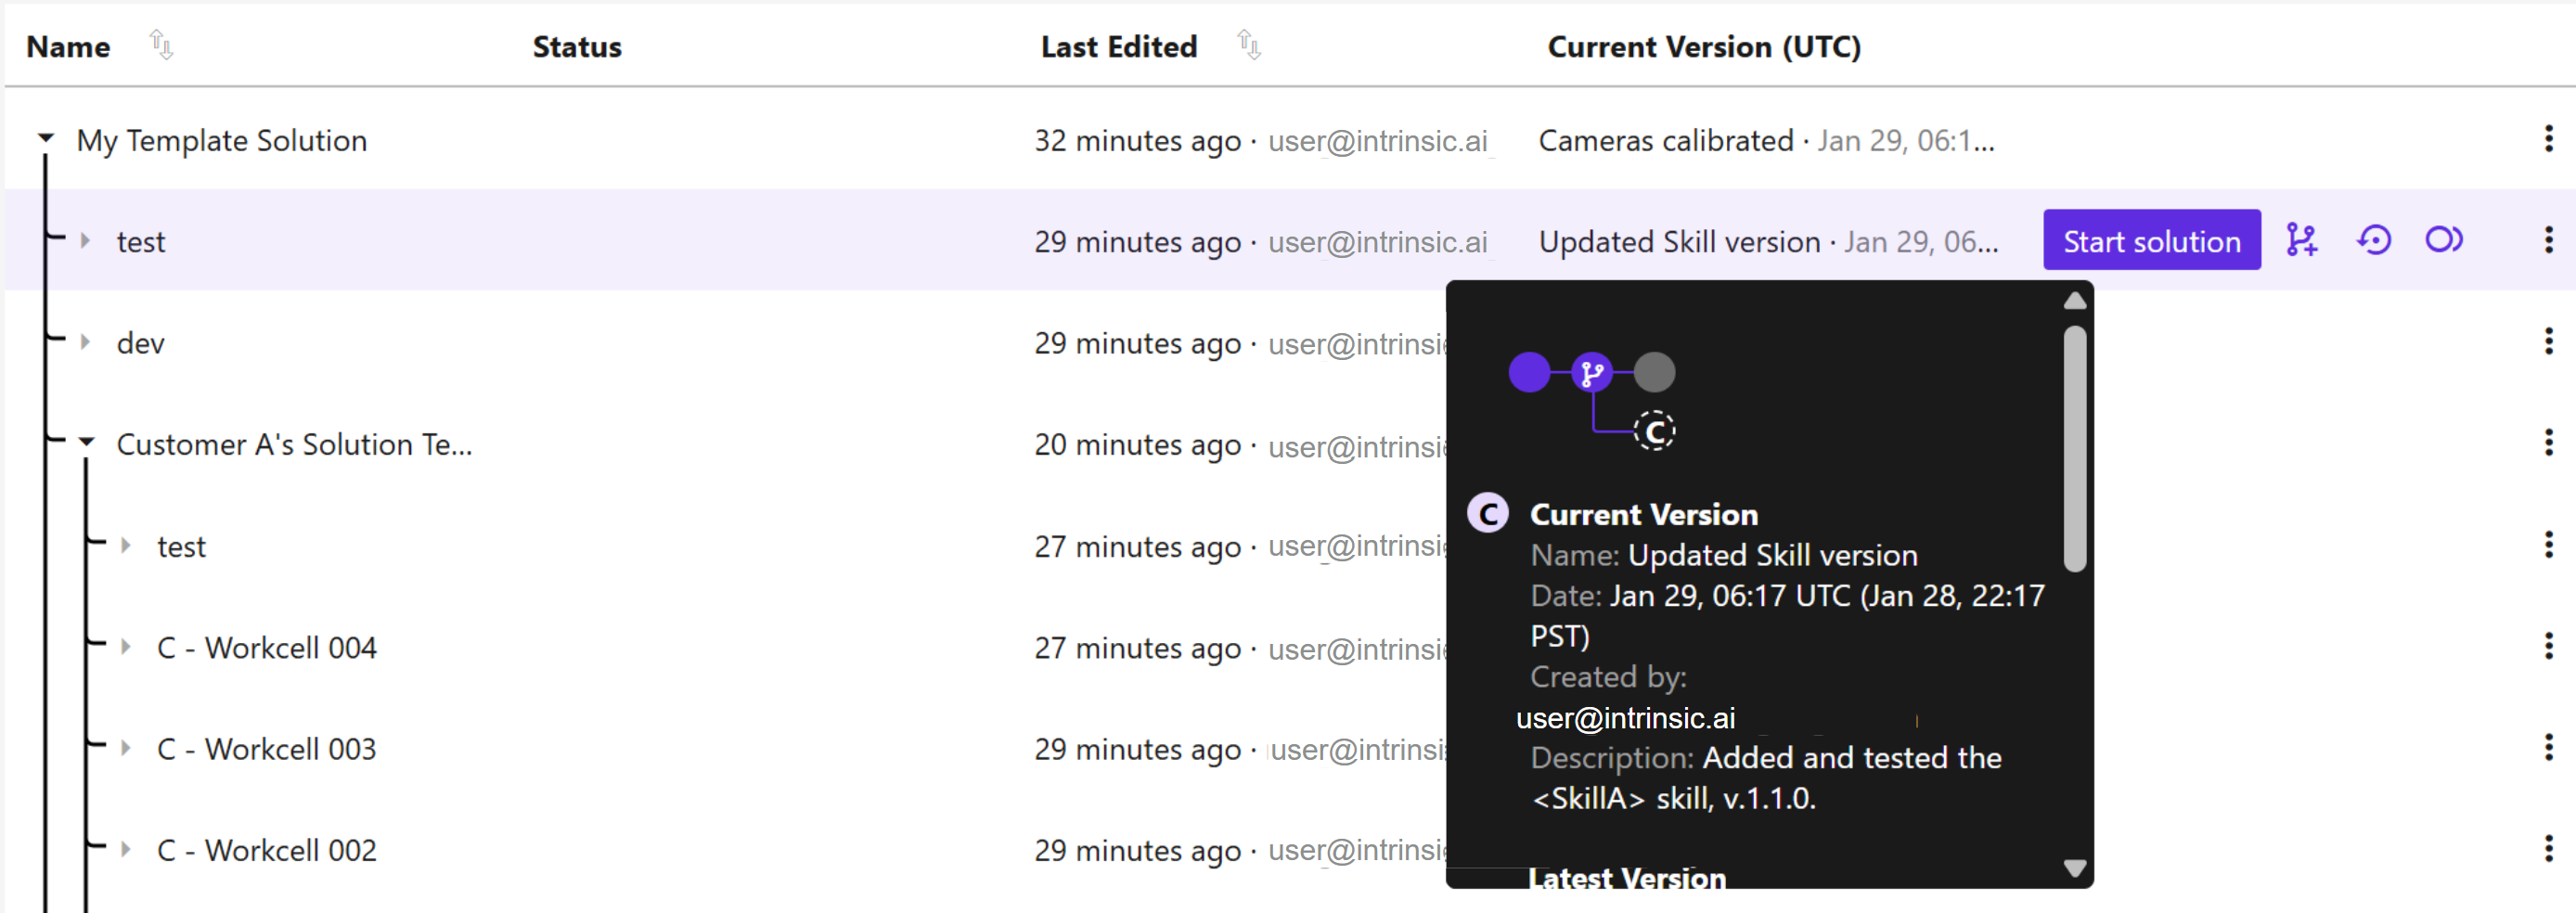This screenshot has height=913, width=2576.
Task: Create a branch from the test solution
Action: (x=2303, y=240)
